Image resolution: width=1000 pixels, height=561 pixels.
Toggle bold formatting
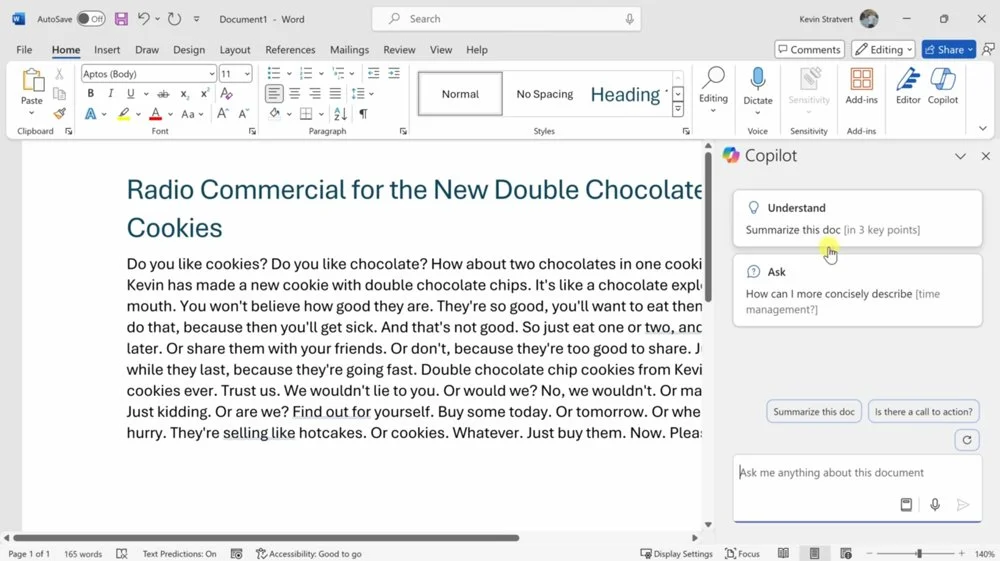(x=90, y=94)
